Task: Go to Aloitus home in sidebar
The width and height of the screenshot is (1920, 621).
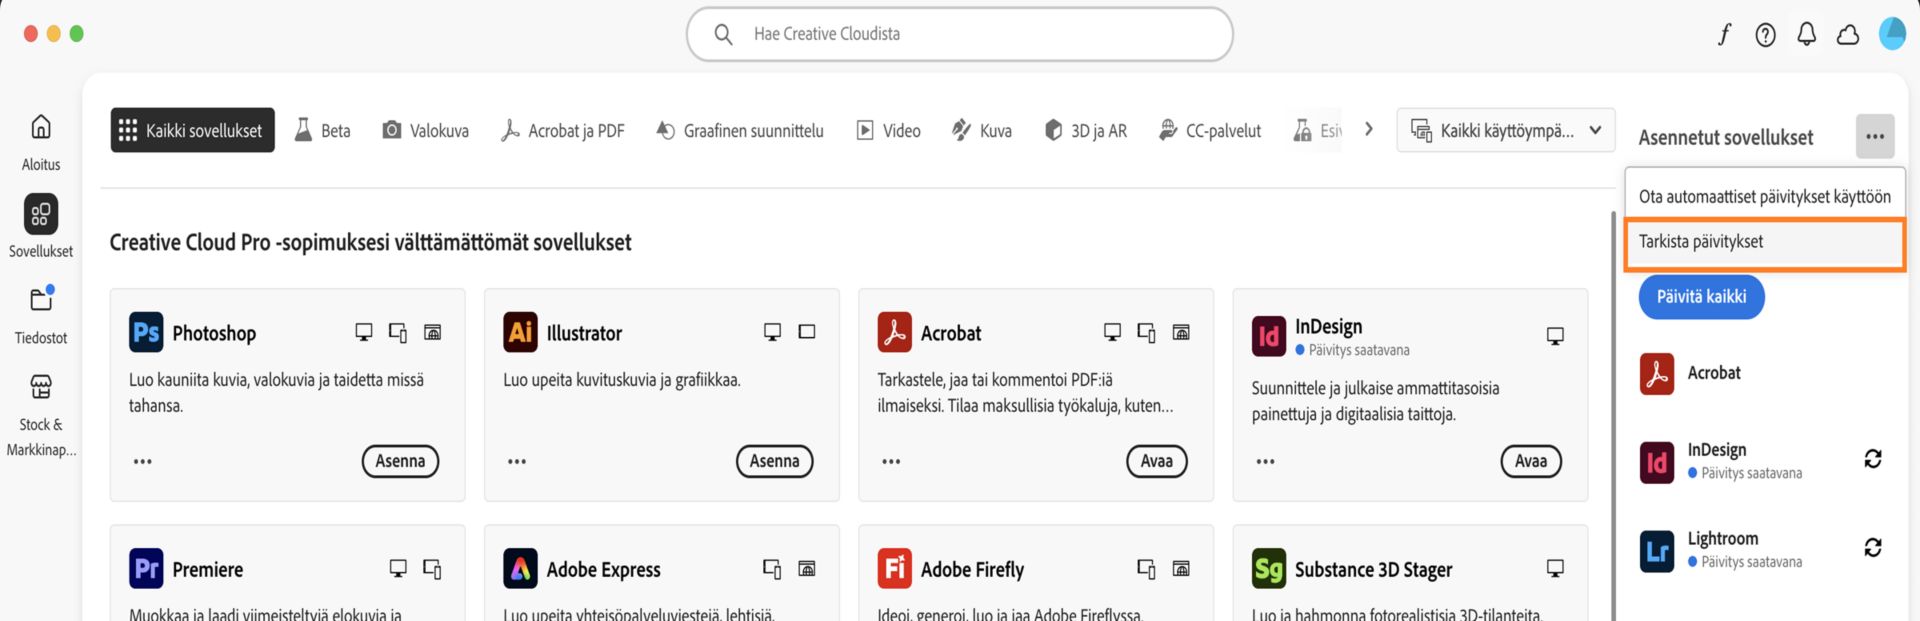Action: (41, 139)
